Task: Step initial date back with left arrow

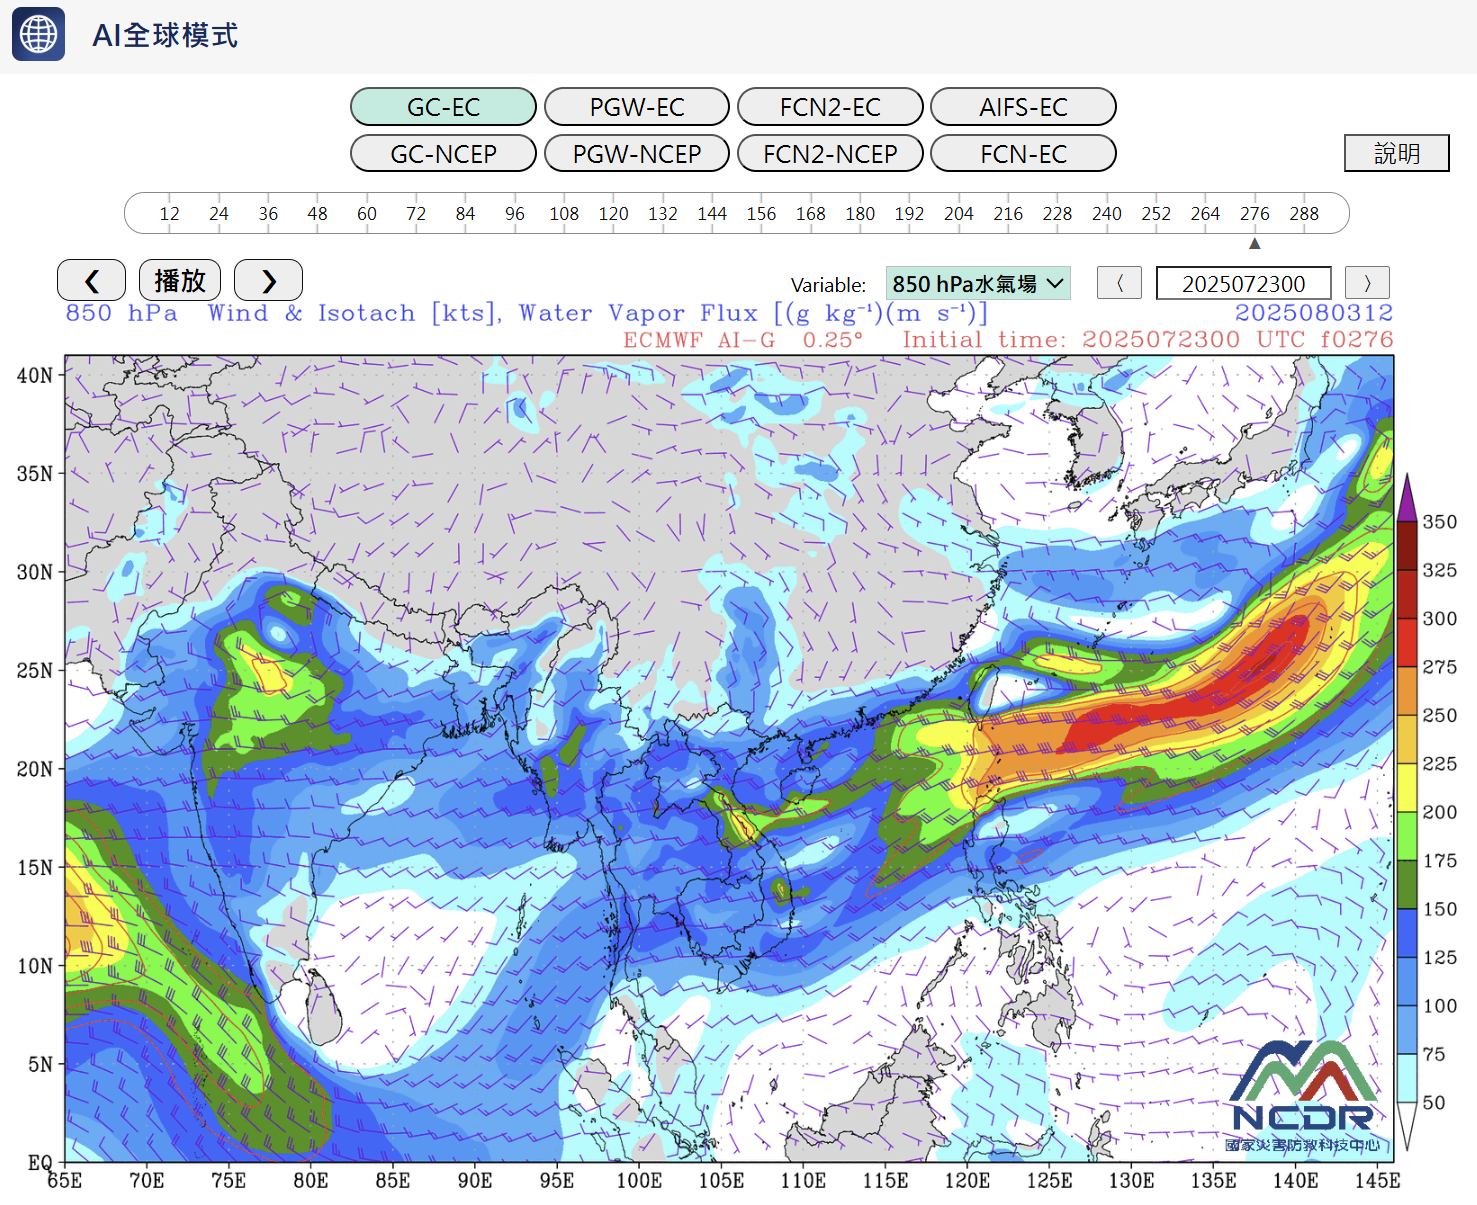Action: [x=1119, y=283]
